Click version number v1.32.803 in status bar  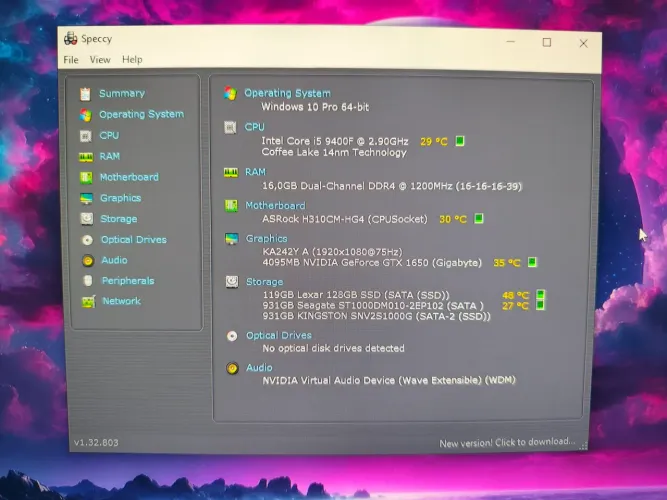96,443
